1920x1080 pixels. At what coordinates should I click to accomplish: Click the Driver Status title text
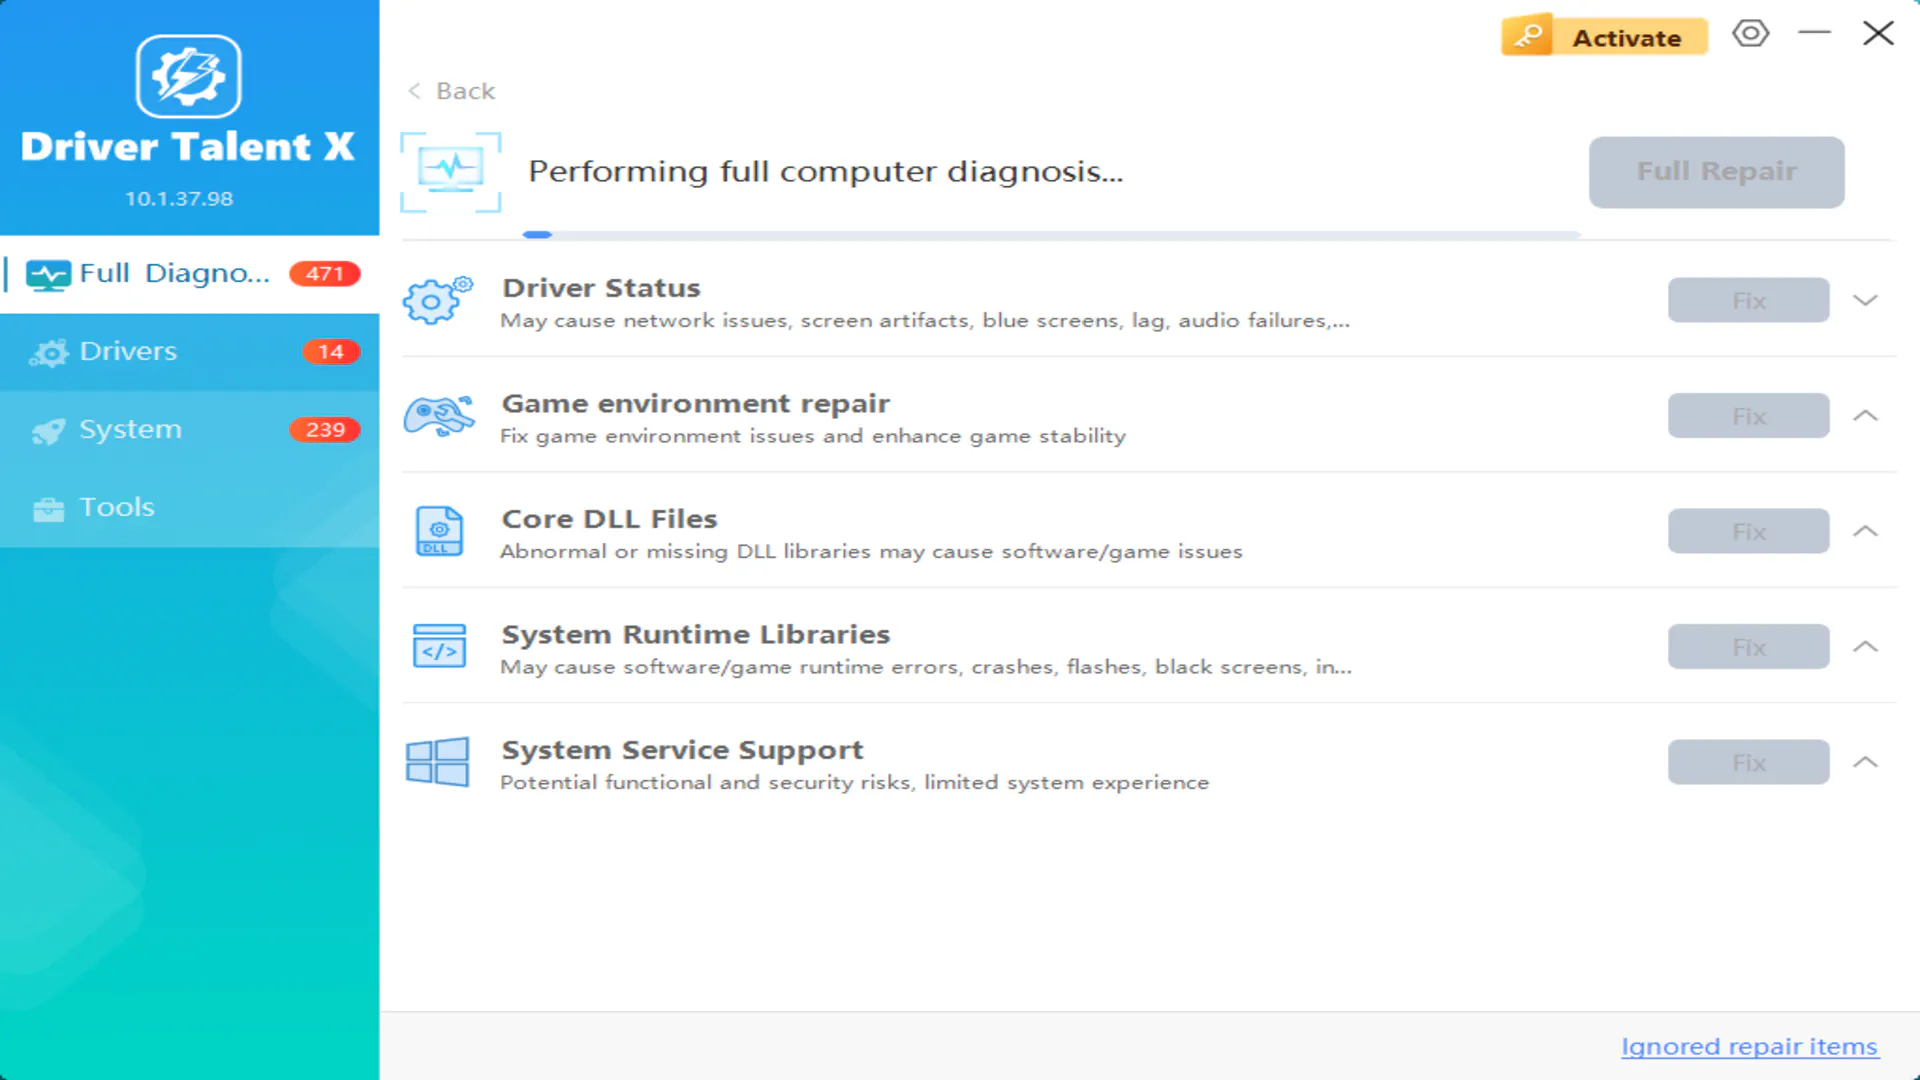pos(601,288)
